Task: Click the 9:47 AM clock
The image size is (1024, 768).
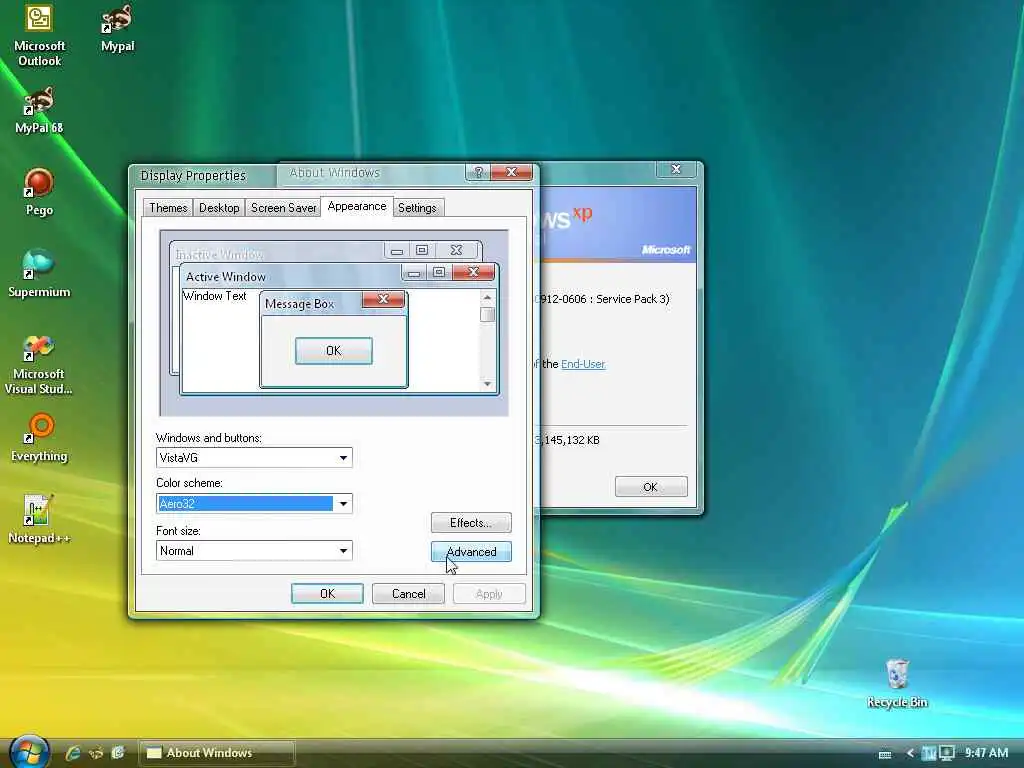Action: [986, 753]
